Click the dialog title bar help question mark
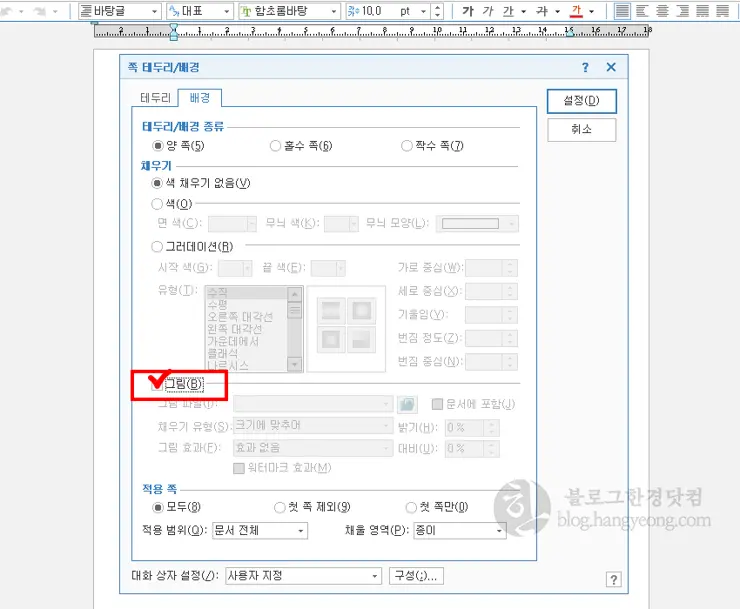The image size is (740, 609). (x=585, y=67)
